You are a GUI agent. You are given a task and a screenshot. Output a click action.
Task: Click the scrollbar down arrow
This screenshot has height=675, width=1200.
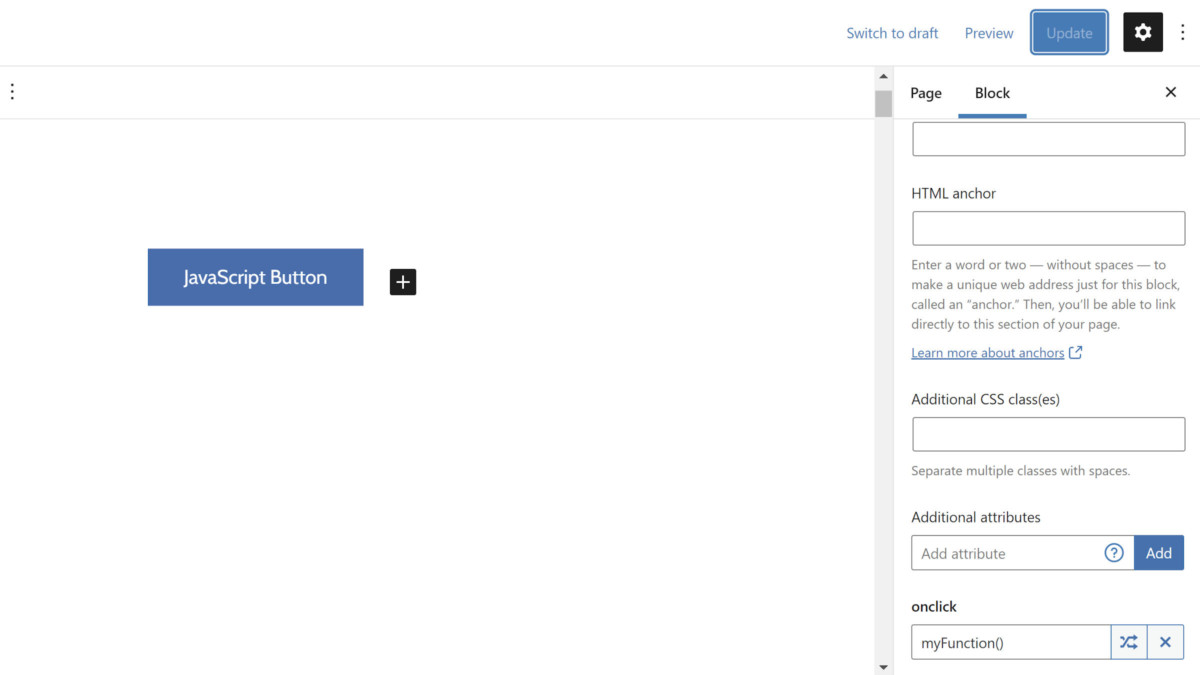[883, 666]
